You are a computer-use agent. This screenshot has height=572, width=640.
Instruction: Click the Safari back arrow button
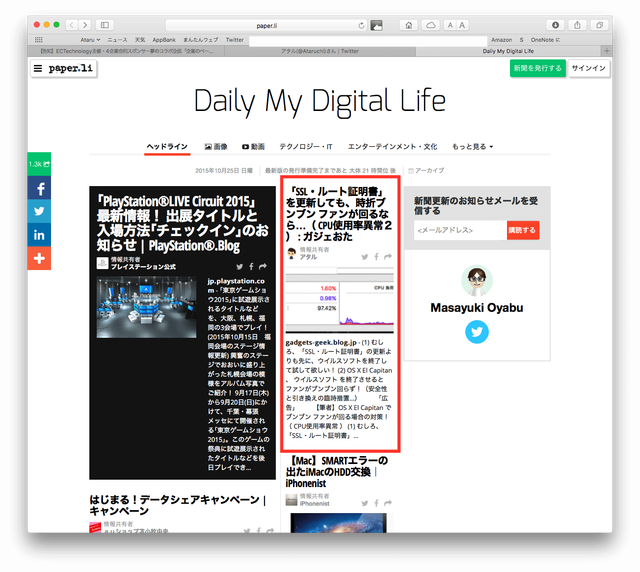tap(72, 25)
